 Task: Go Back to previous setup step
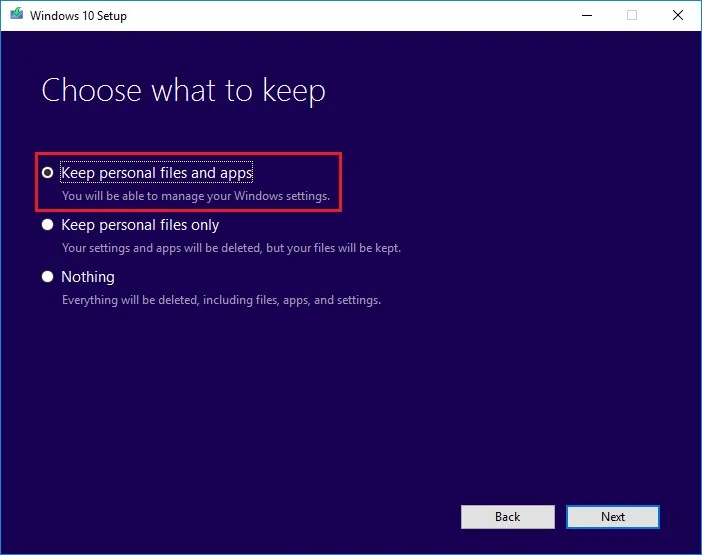click(508, 517)
